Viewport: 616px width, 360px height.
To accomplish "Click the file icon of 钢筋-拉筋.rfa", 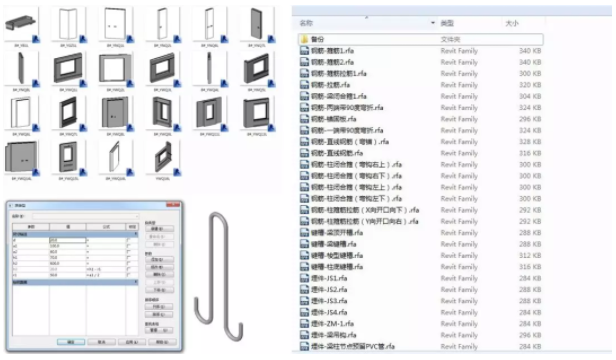I will (x=304, y=85).
